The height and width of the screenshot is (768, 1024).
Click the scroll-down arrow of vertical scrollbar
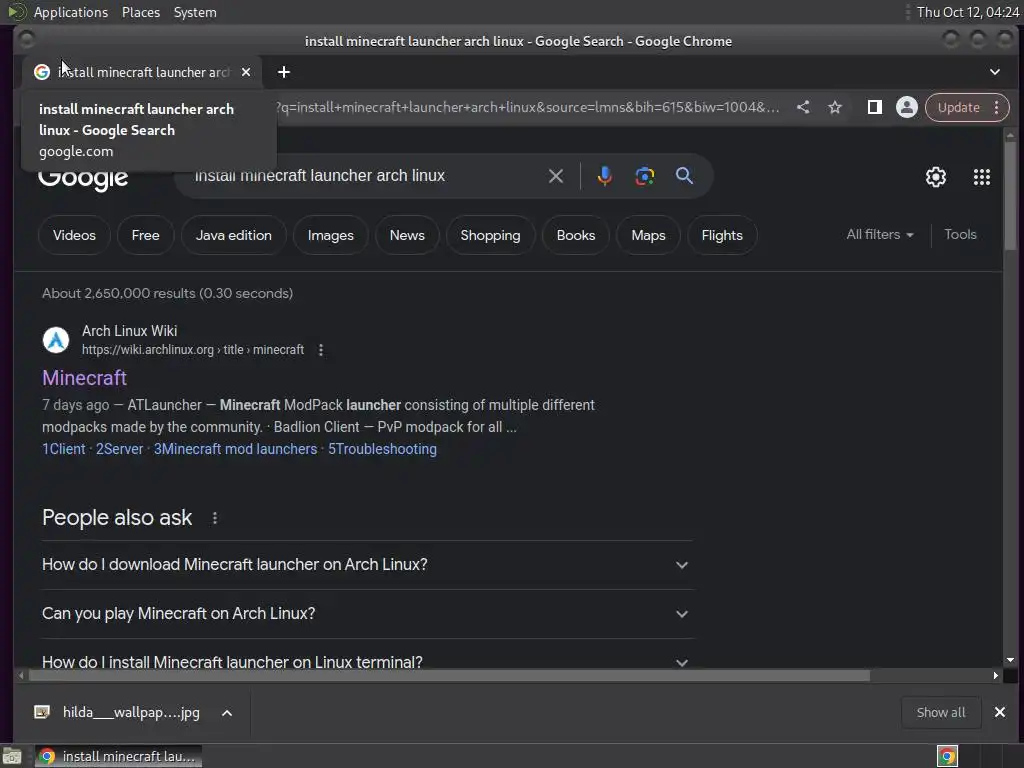[x=1010, y=660]
